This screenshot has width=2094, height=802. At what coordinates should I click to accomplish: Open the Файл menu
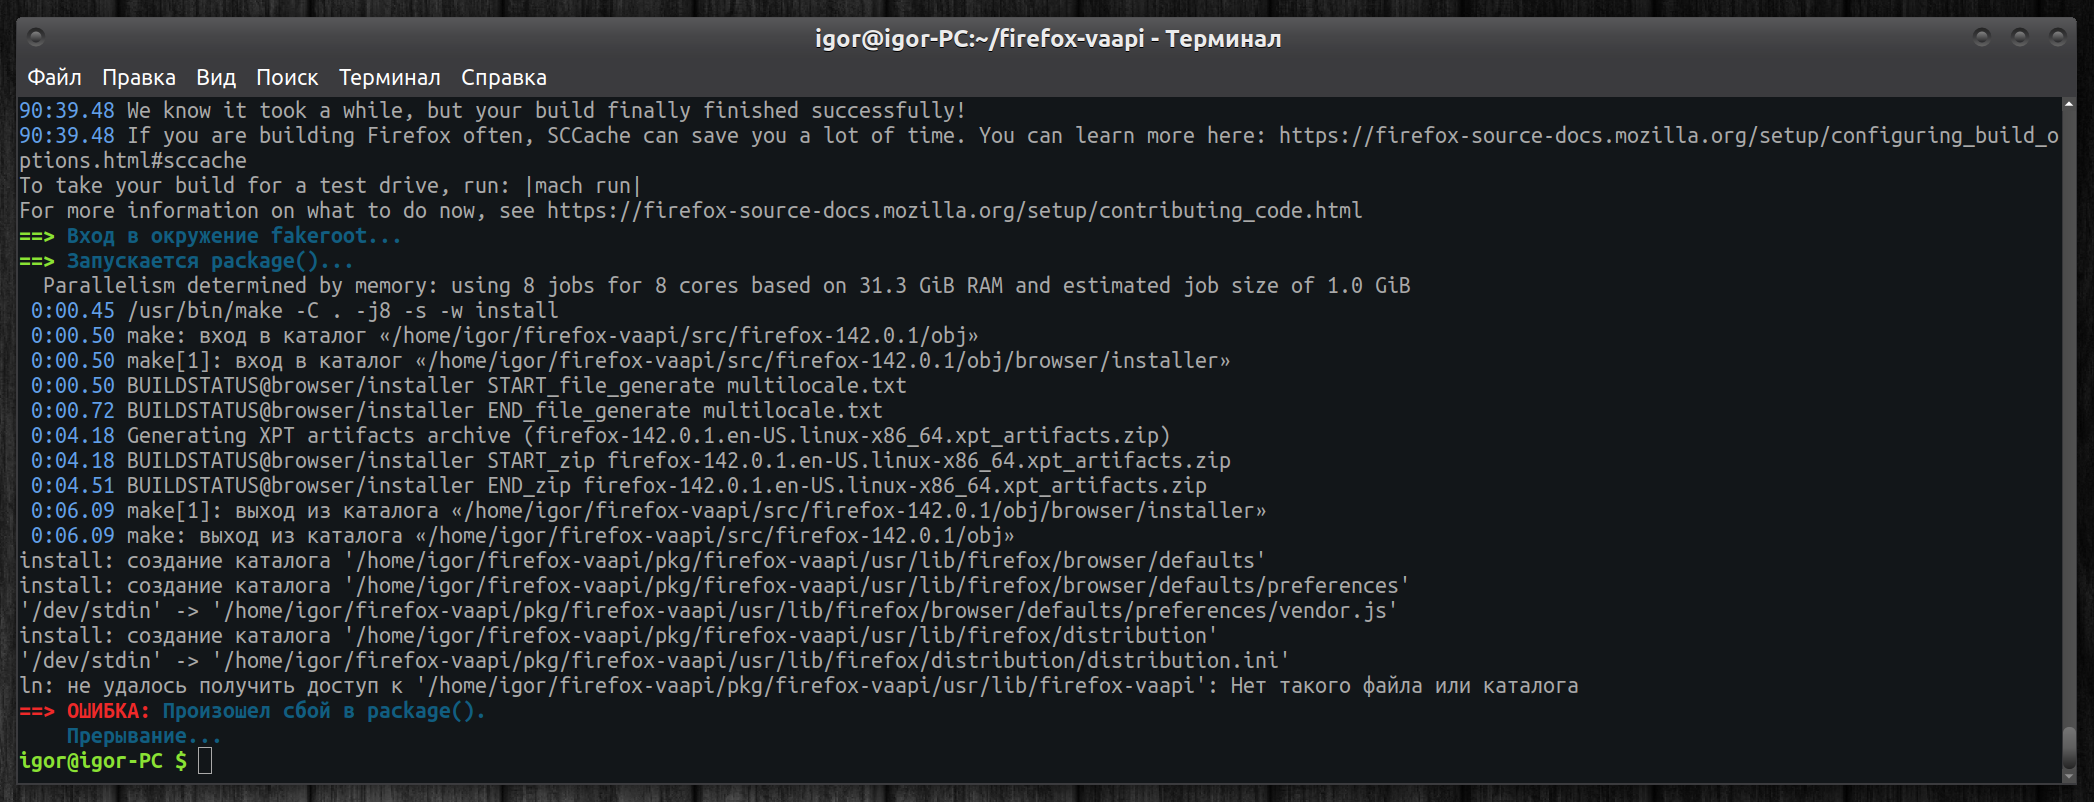(x=54, y=77)
